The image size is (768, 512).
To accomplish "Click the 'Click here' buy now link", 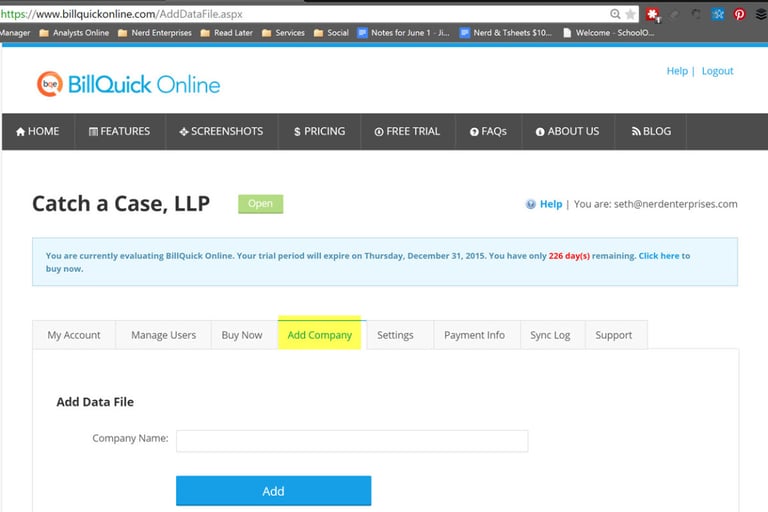I will 659,256.
